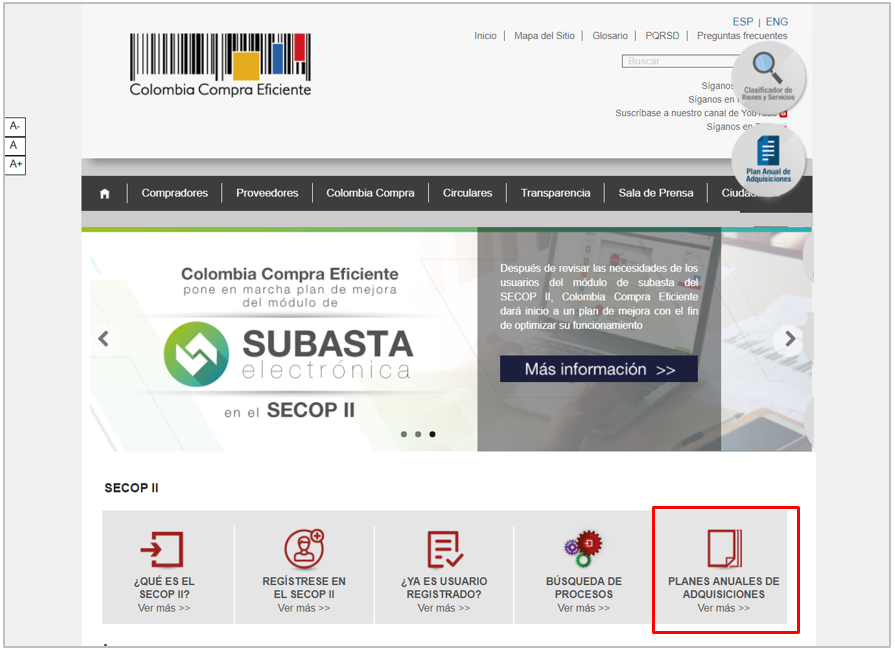Select the first carousel dot
The image size is (895, 653).
click(x=404, y=434)
